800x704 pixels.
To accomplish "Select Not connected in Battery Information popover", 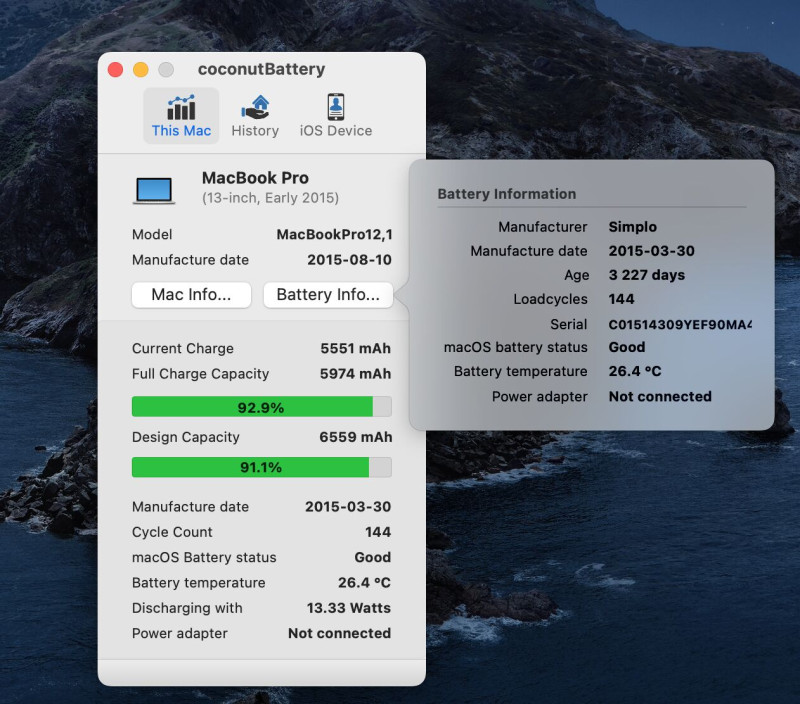I will pyautogui.click(x=660, y=396).
